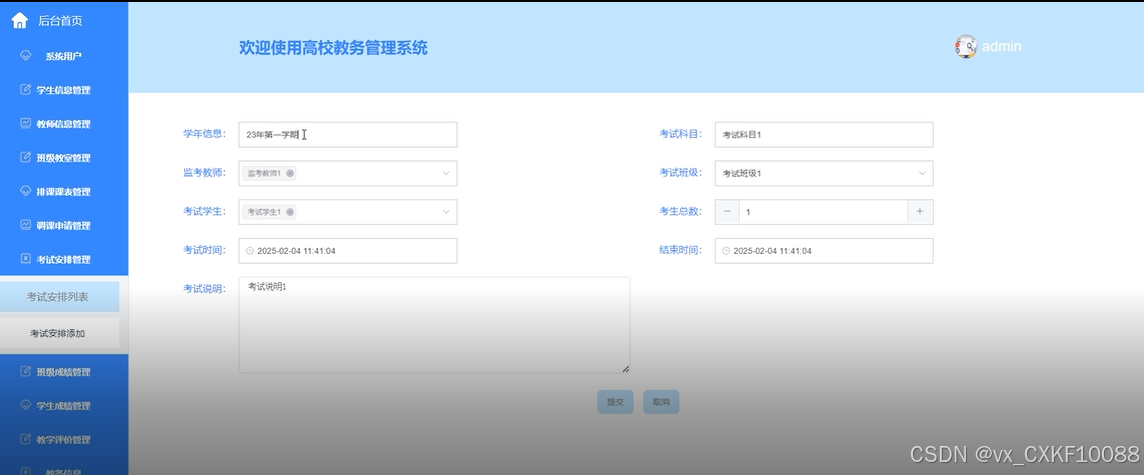Viewport: 1144px width, 475px height.
Task: Click into the 考试科目 input field
Action: (x=824, y=134)
